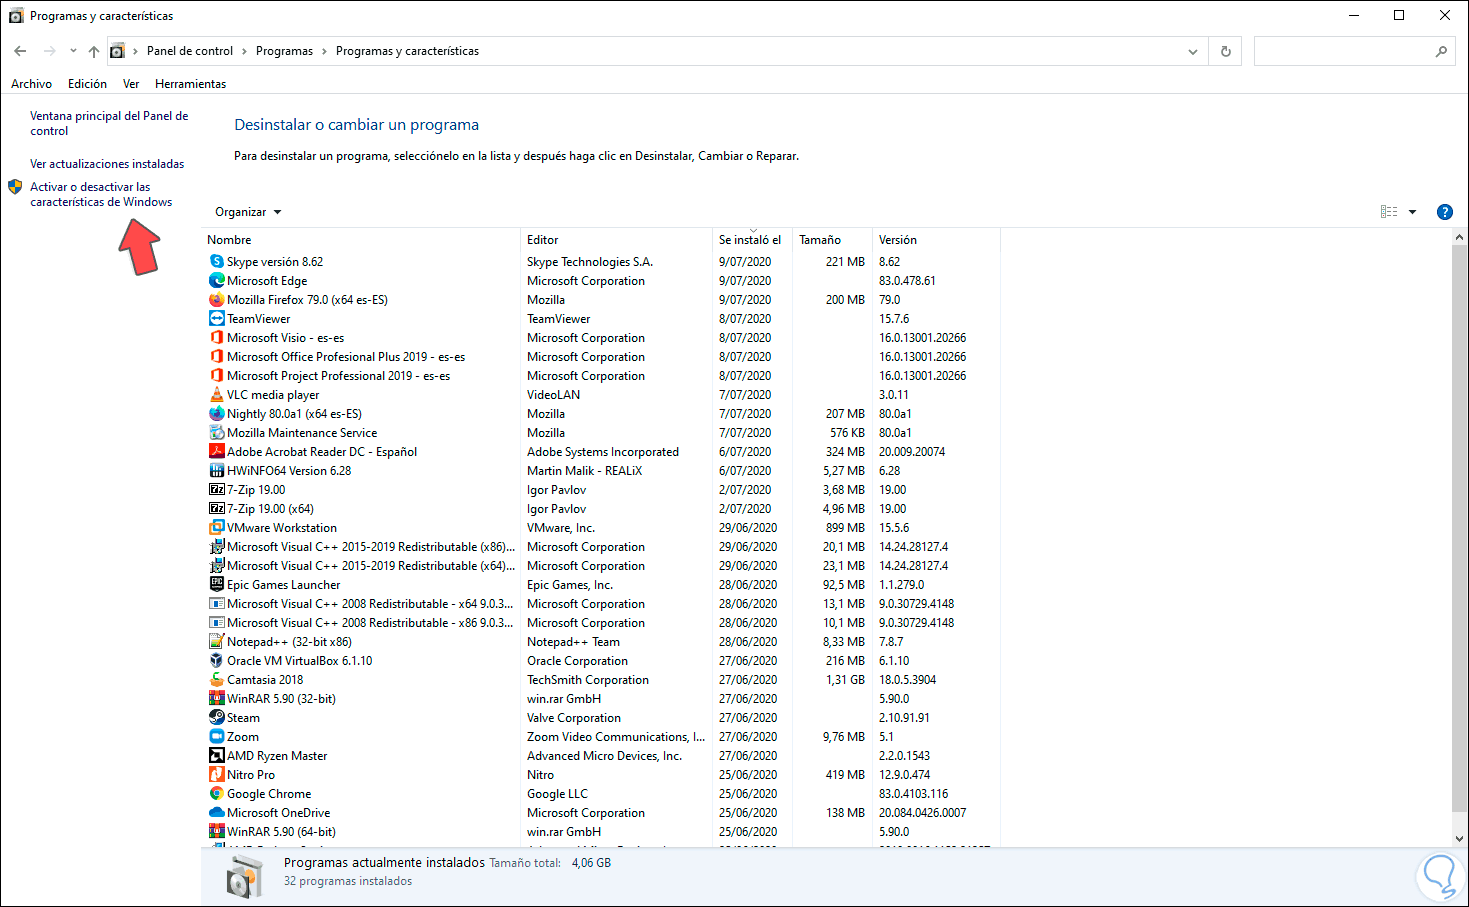The image size is (1469, 907).
Task: Click Advanced Micro Devices, Inc. editor cell
Action: [x=605, y=756]
